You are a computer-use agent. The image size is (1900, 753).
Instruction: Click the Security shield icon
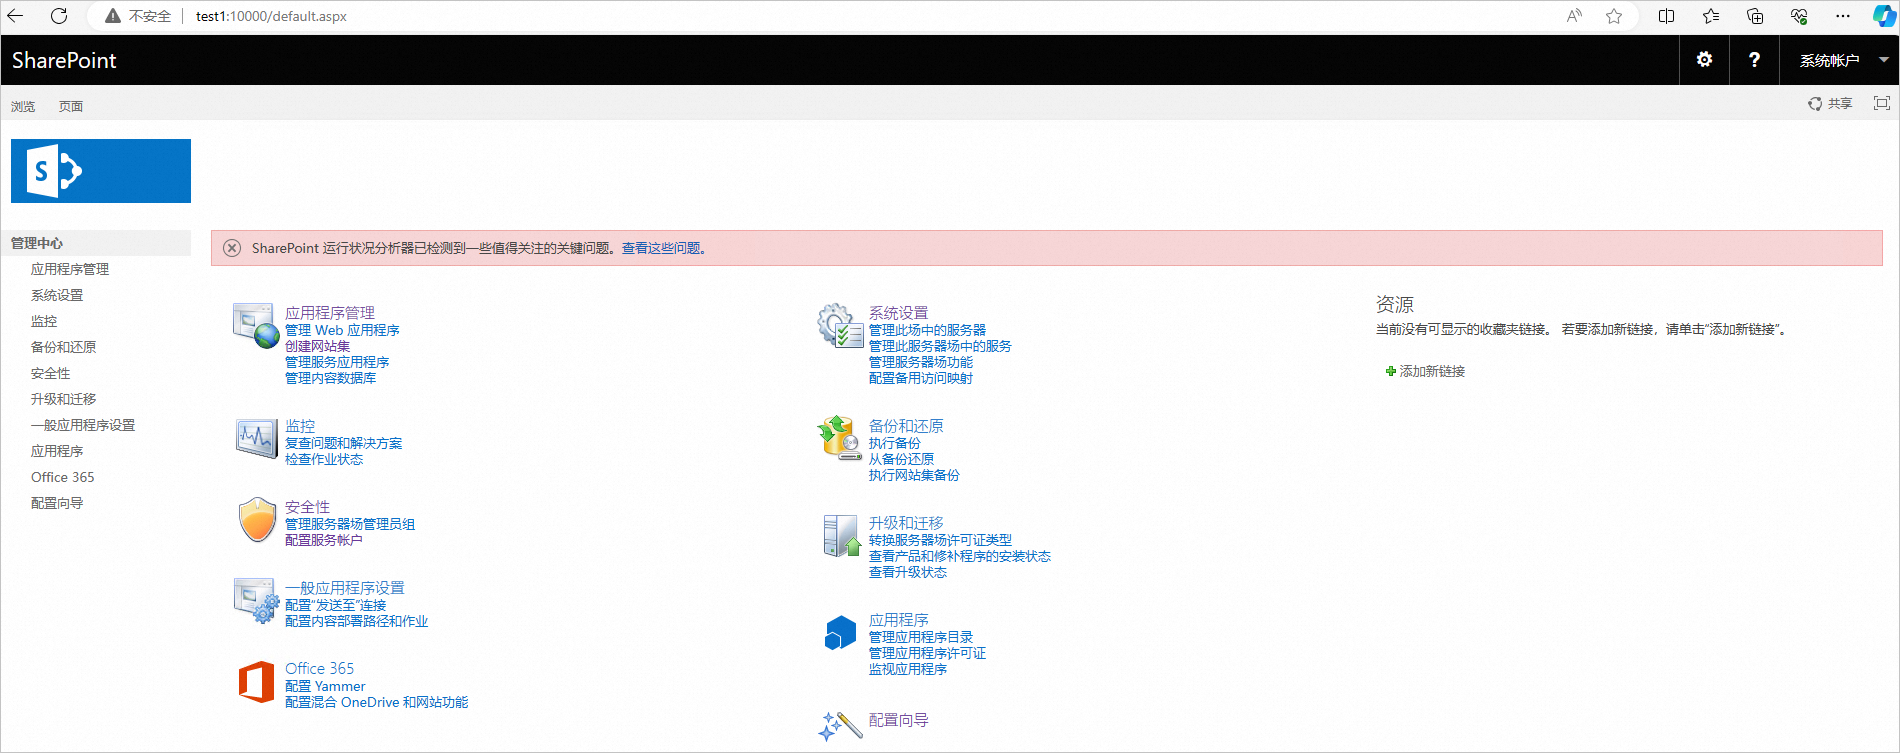point(257,520)
